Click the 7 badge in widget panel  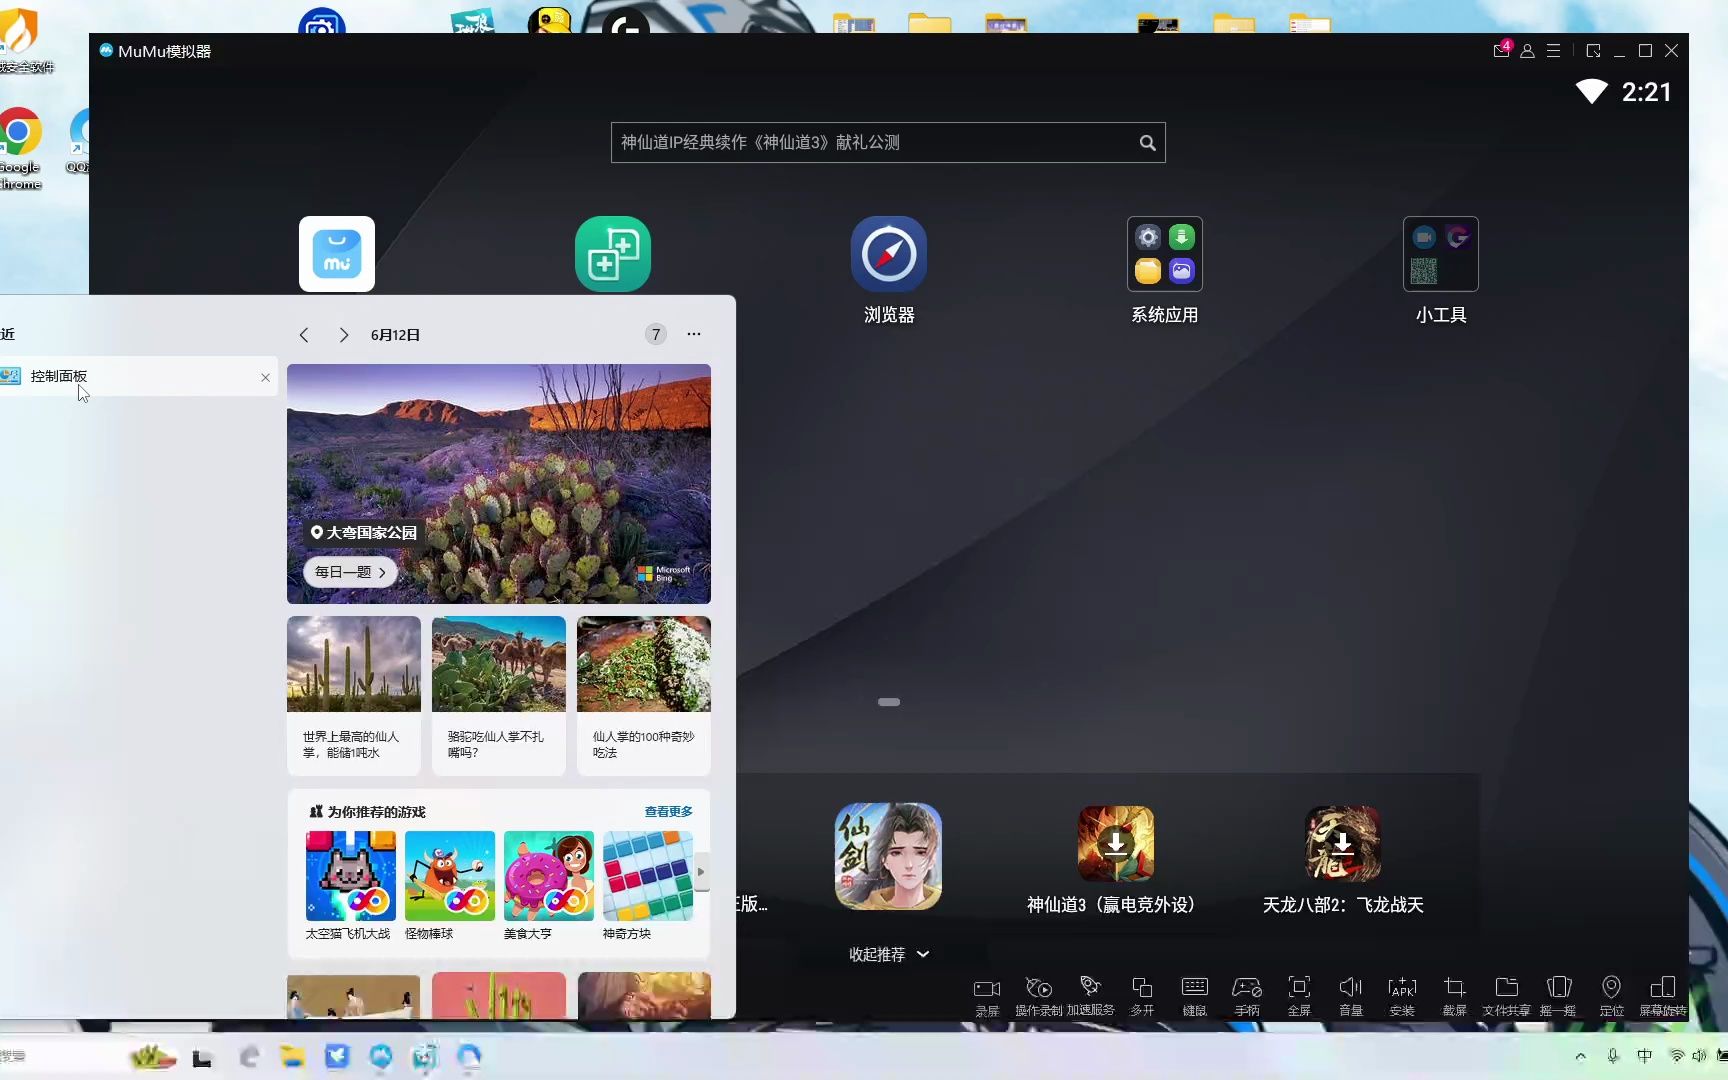tap(656, 335)
